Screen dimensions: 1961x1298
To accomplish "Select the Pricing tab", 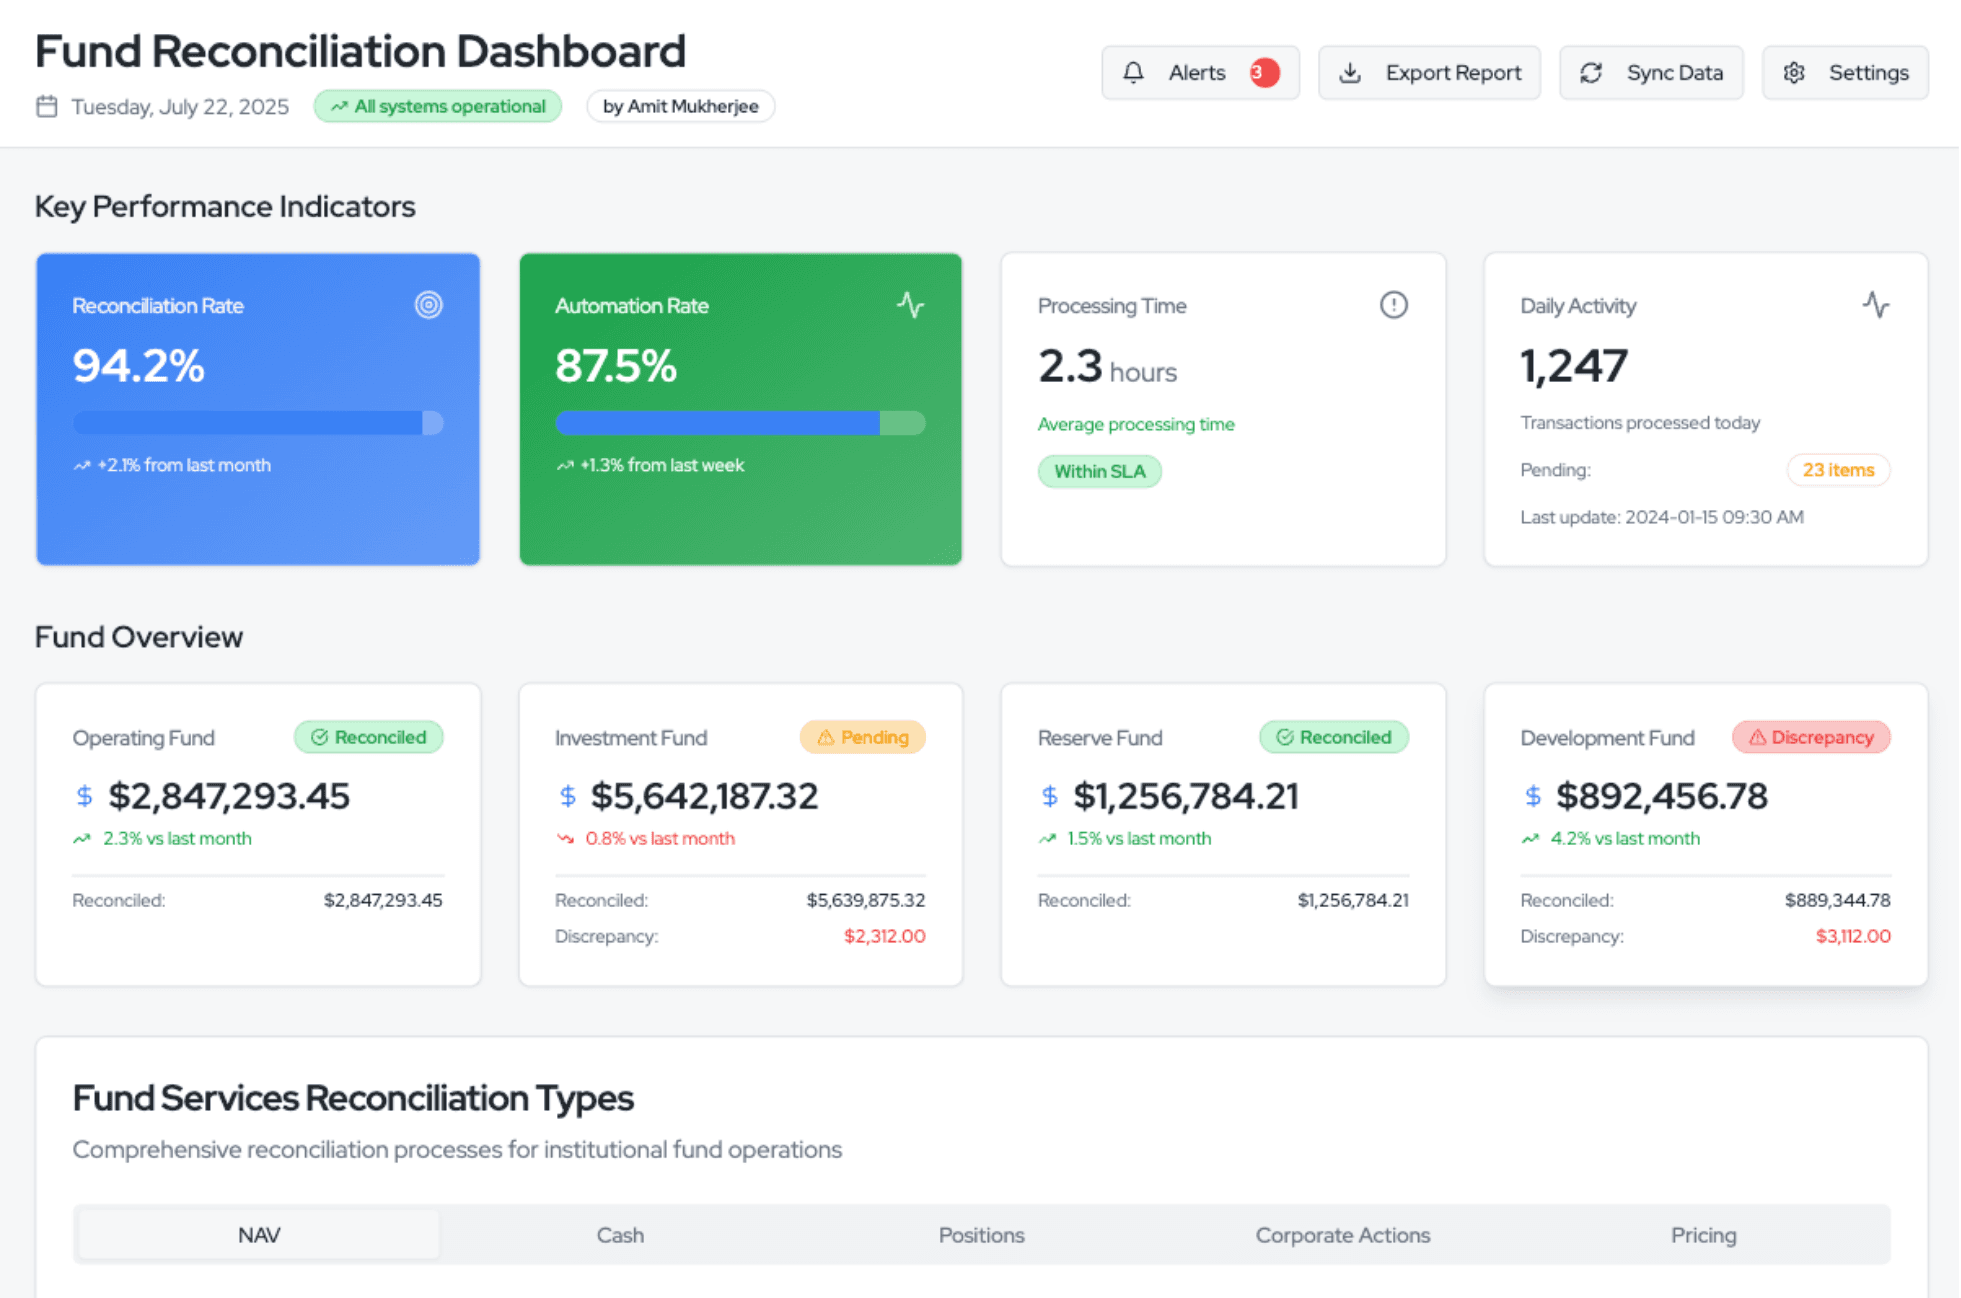I will point(1703,1235).
